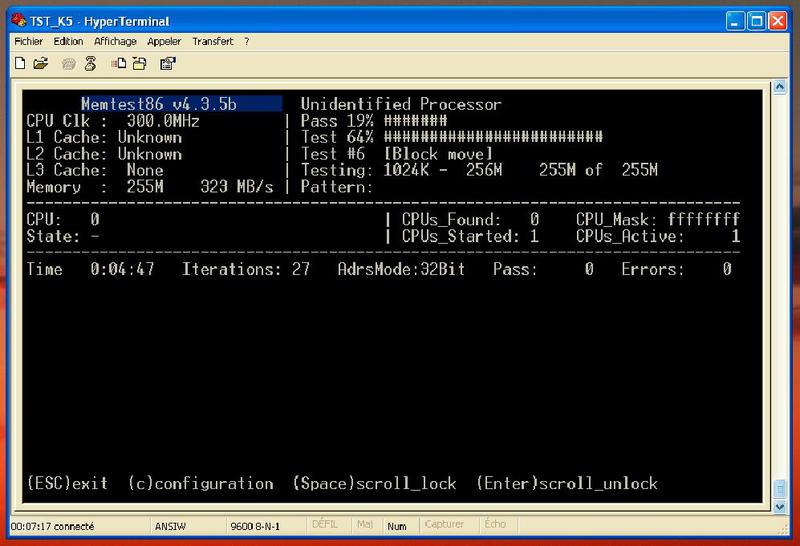Image resolution: width=800 pixels, height=546 pixels.
Task: Click the Écho status bar indicator
Action: coord(495,524)
